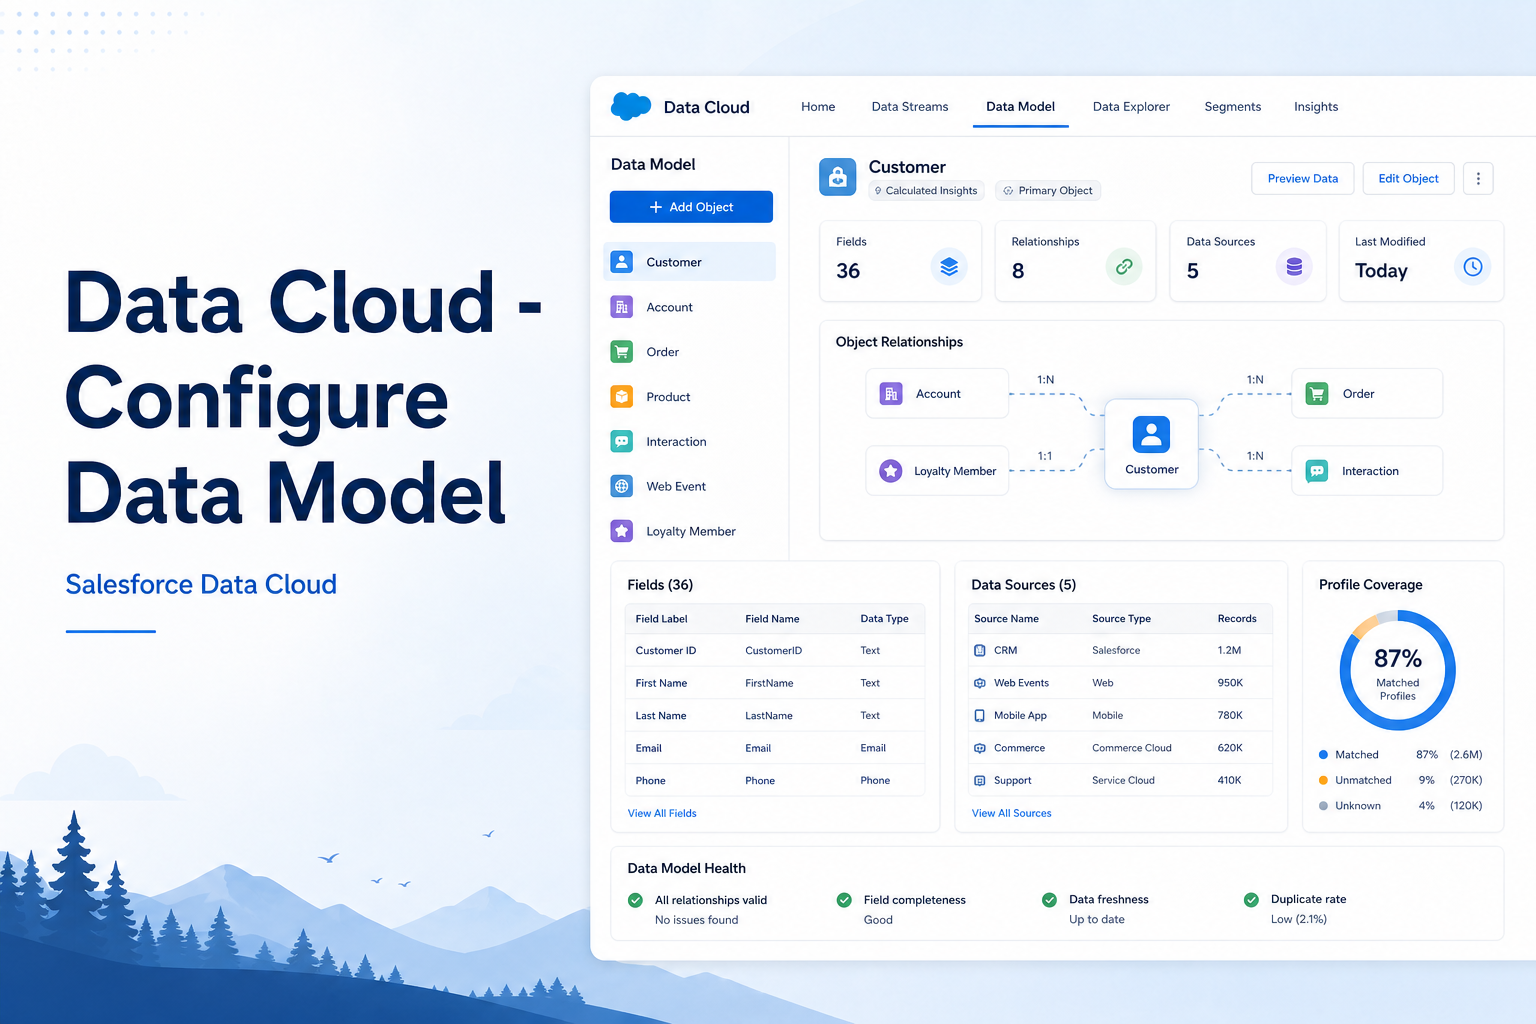Click the FirstName field name cell
This screenshot has width=1536, height=1024.
769,683
